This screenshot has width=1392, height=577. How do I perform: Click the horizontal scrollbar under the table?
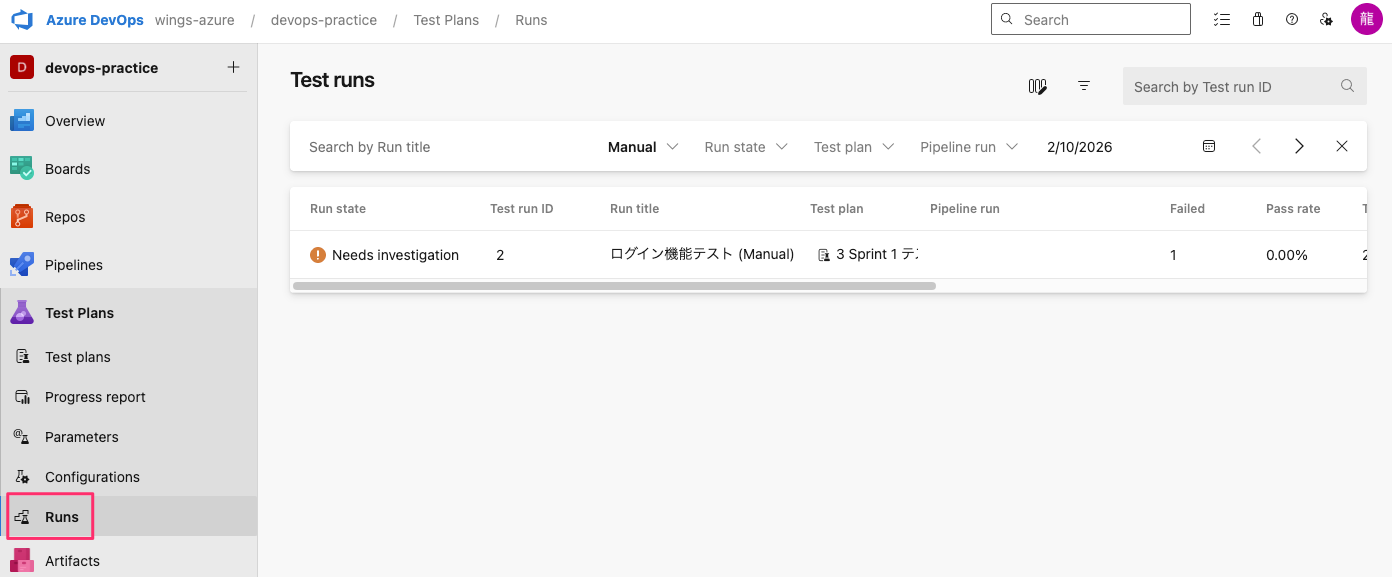tap(614, 286)
